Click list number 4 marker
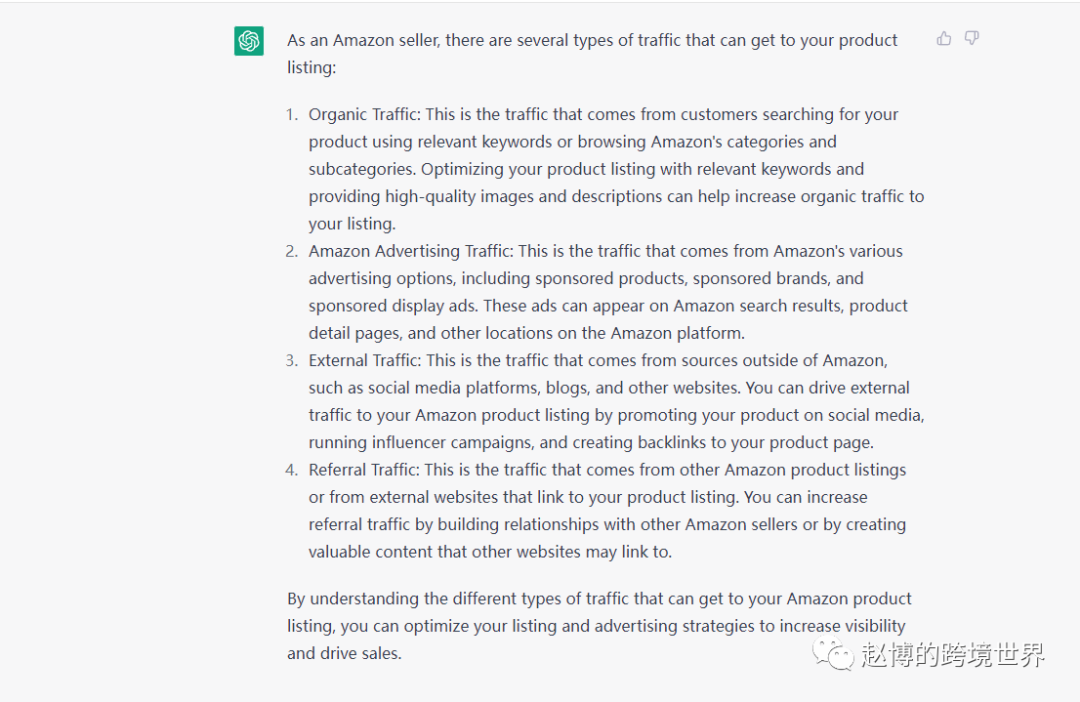 [x=292, y=470]
